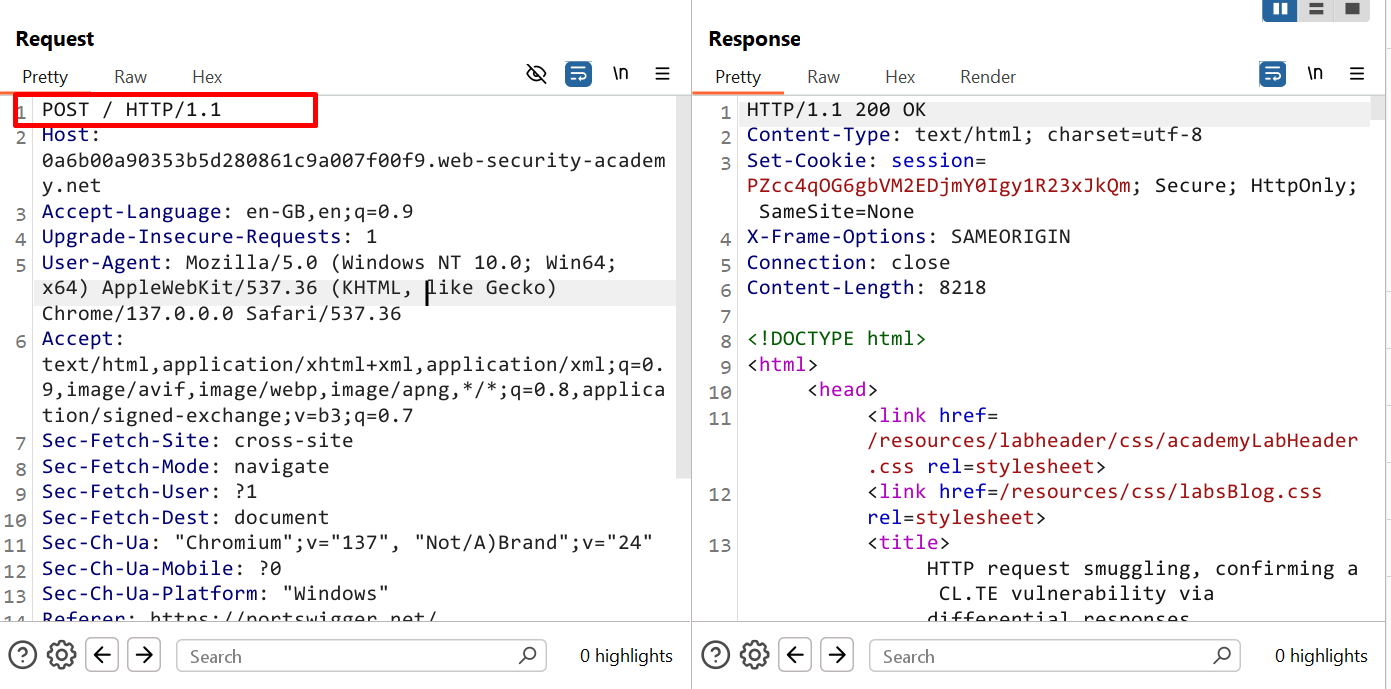This screenshot has width=1391, height=689.
Task: Toggle hide non-printable characters eye icon in Request
Action: pyautogui.click(x=537, y=74)
